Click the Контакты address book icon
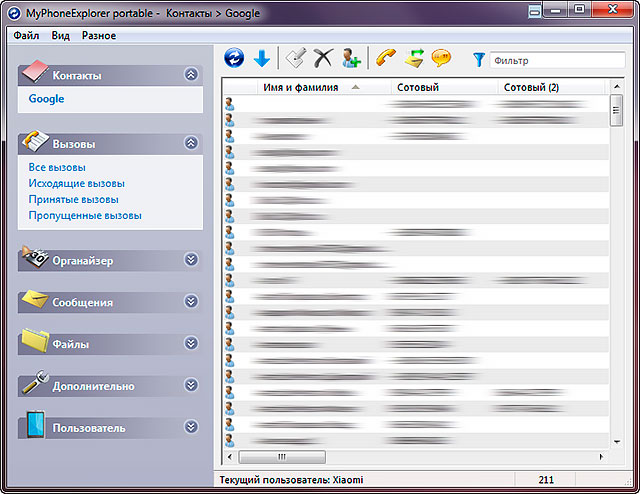The image size is (640, 494). click(35, 71)
